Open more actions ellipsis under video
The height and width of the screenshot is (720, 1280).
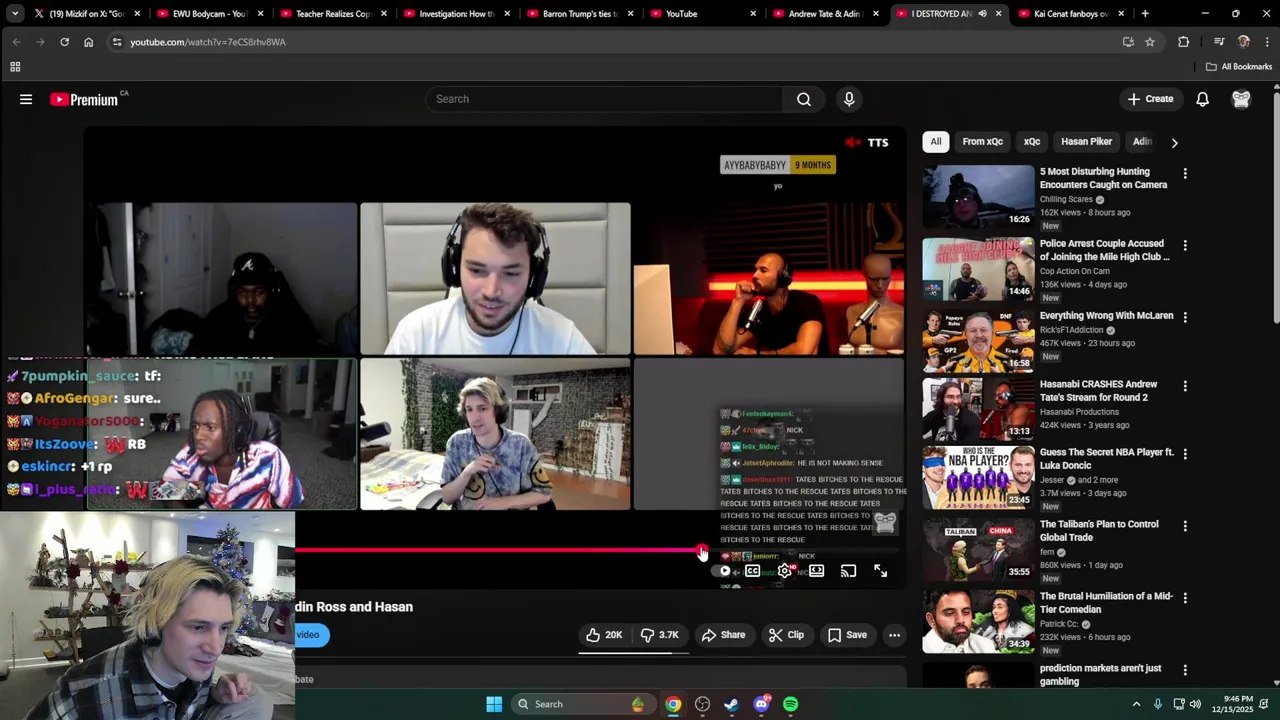tap(895, 635)
